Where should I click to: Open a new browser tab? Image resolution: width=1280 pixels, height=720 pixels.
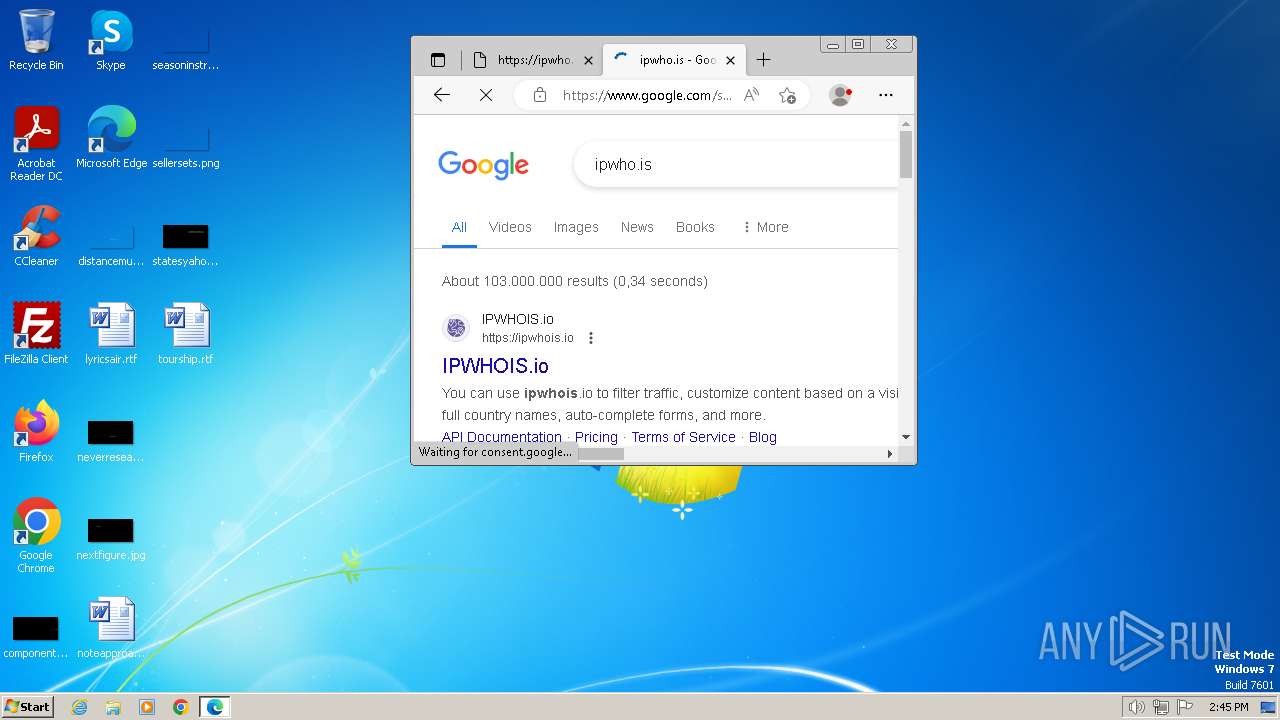pos(763,60)
